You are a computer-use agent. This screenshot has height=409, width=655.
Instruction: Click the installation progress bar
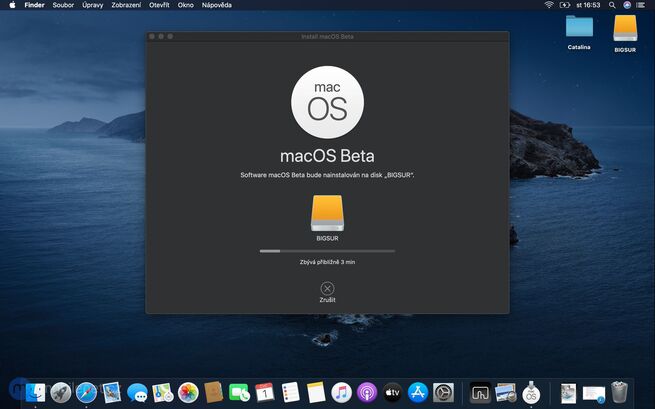(x=327, y=251)
